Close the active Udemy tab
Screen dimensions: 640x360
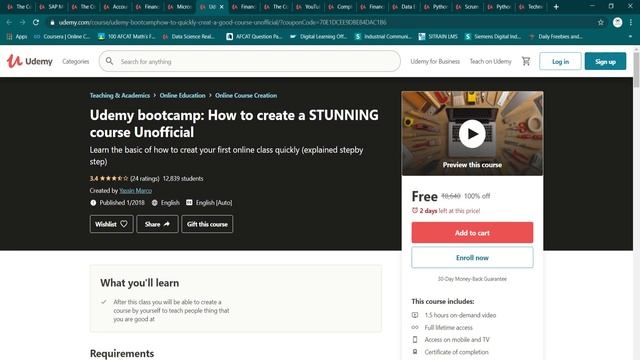pos(222,7)
